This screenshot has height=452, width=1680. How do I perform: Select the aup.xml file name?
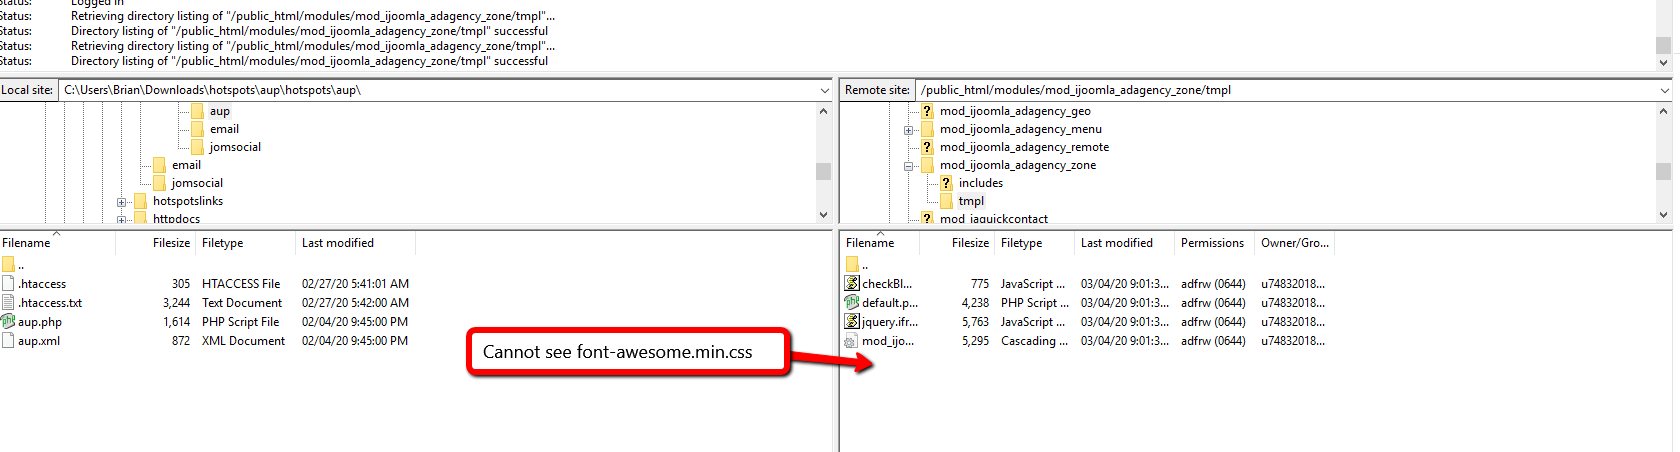pos(39,341)
